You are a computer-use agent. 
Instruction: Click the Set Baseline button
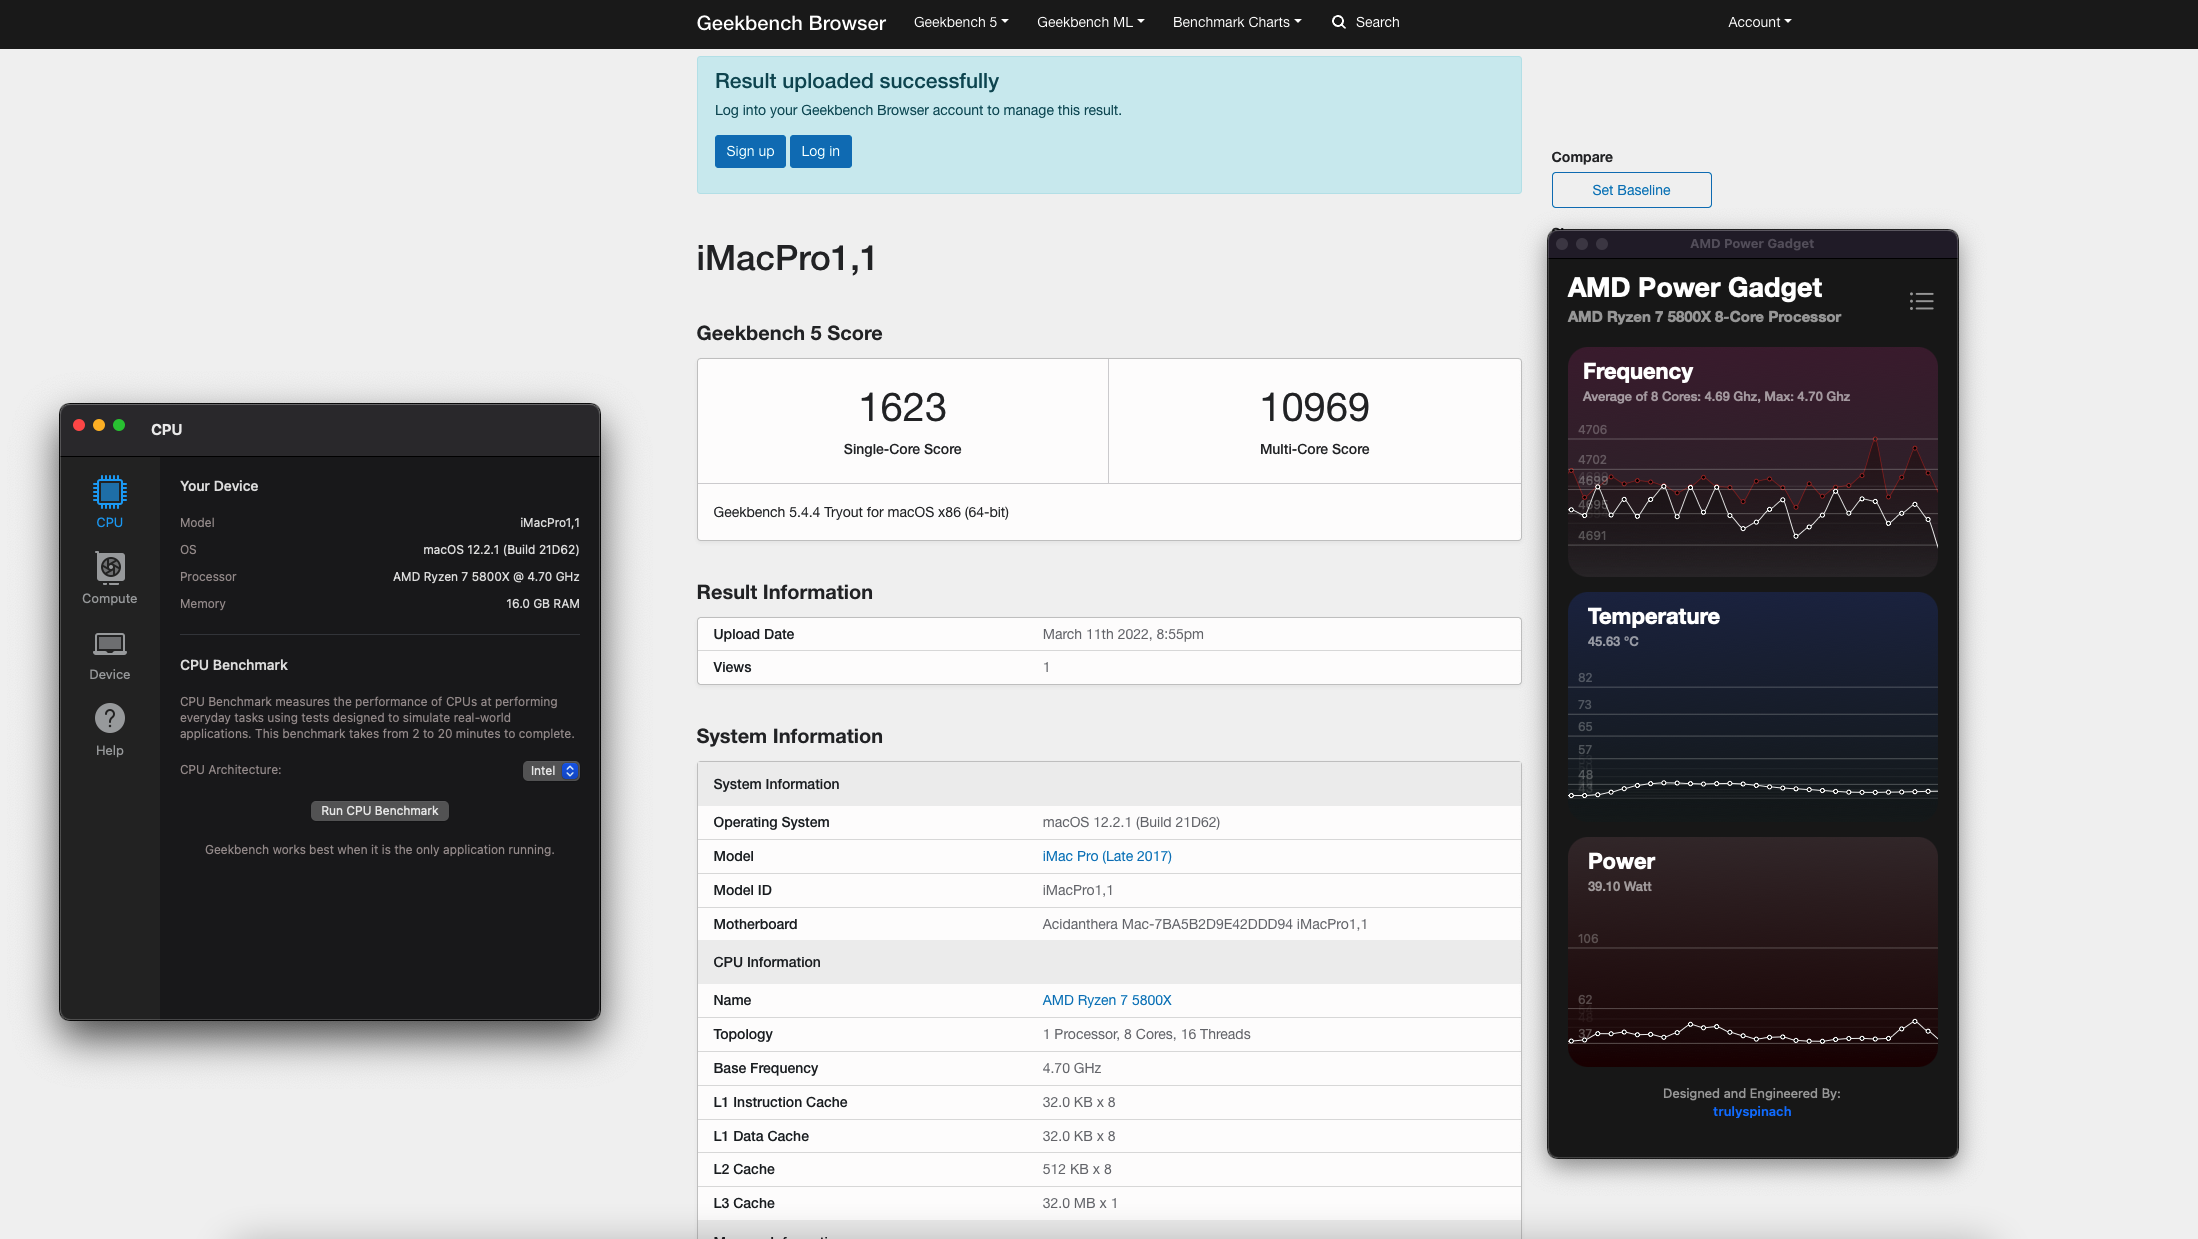(x=1631, y=190)
